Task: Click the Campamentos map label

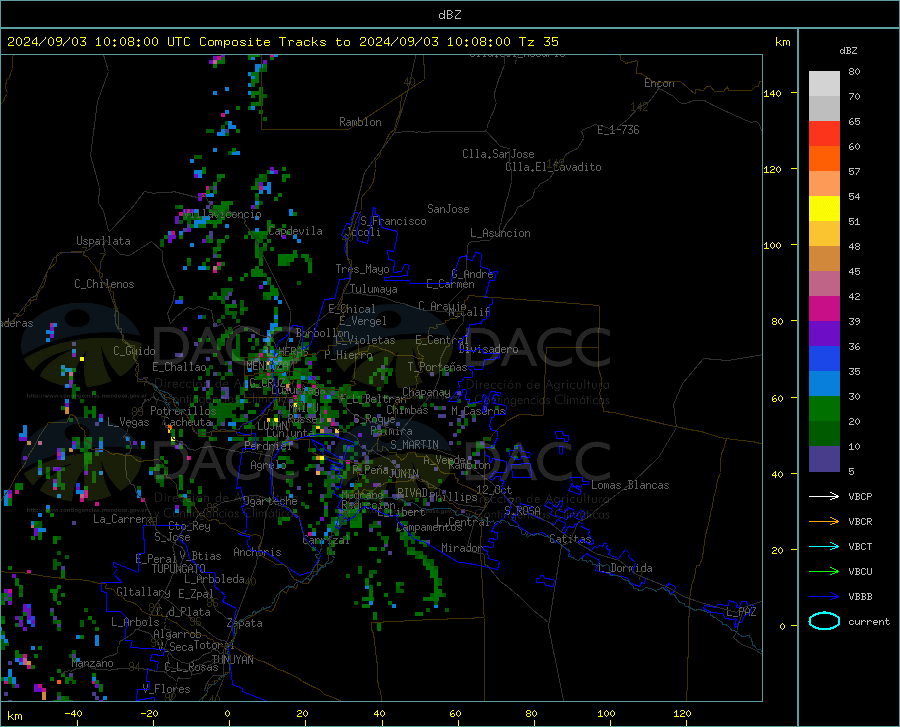Action: (x=429, y=527)
